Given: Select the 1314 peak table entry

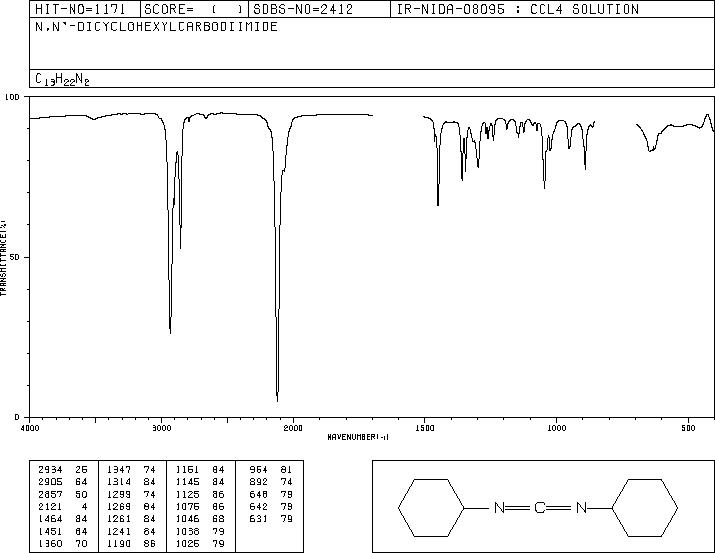Looking at the screenshot, I should 131,482.
